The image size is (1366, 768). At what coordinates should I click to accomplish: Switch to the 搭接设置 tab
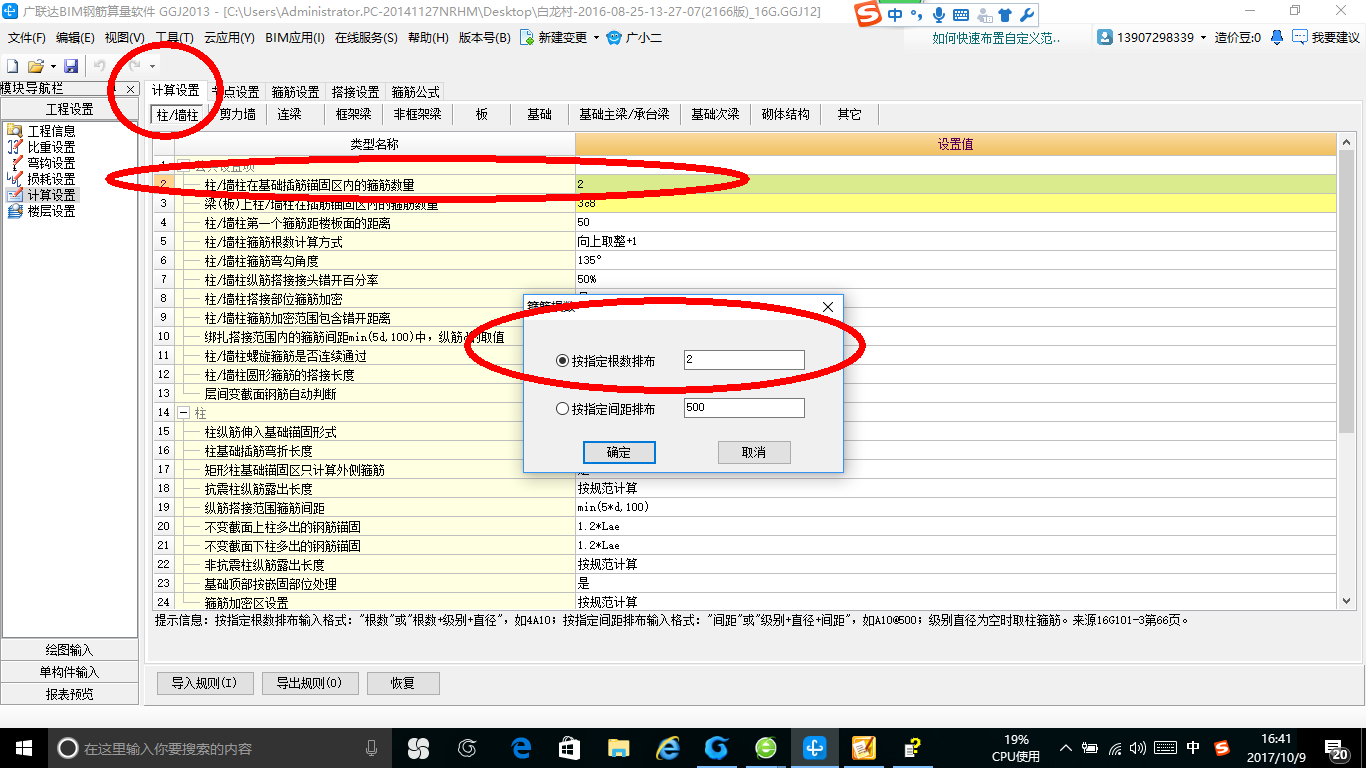(355, 92)
